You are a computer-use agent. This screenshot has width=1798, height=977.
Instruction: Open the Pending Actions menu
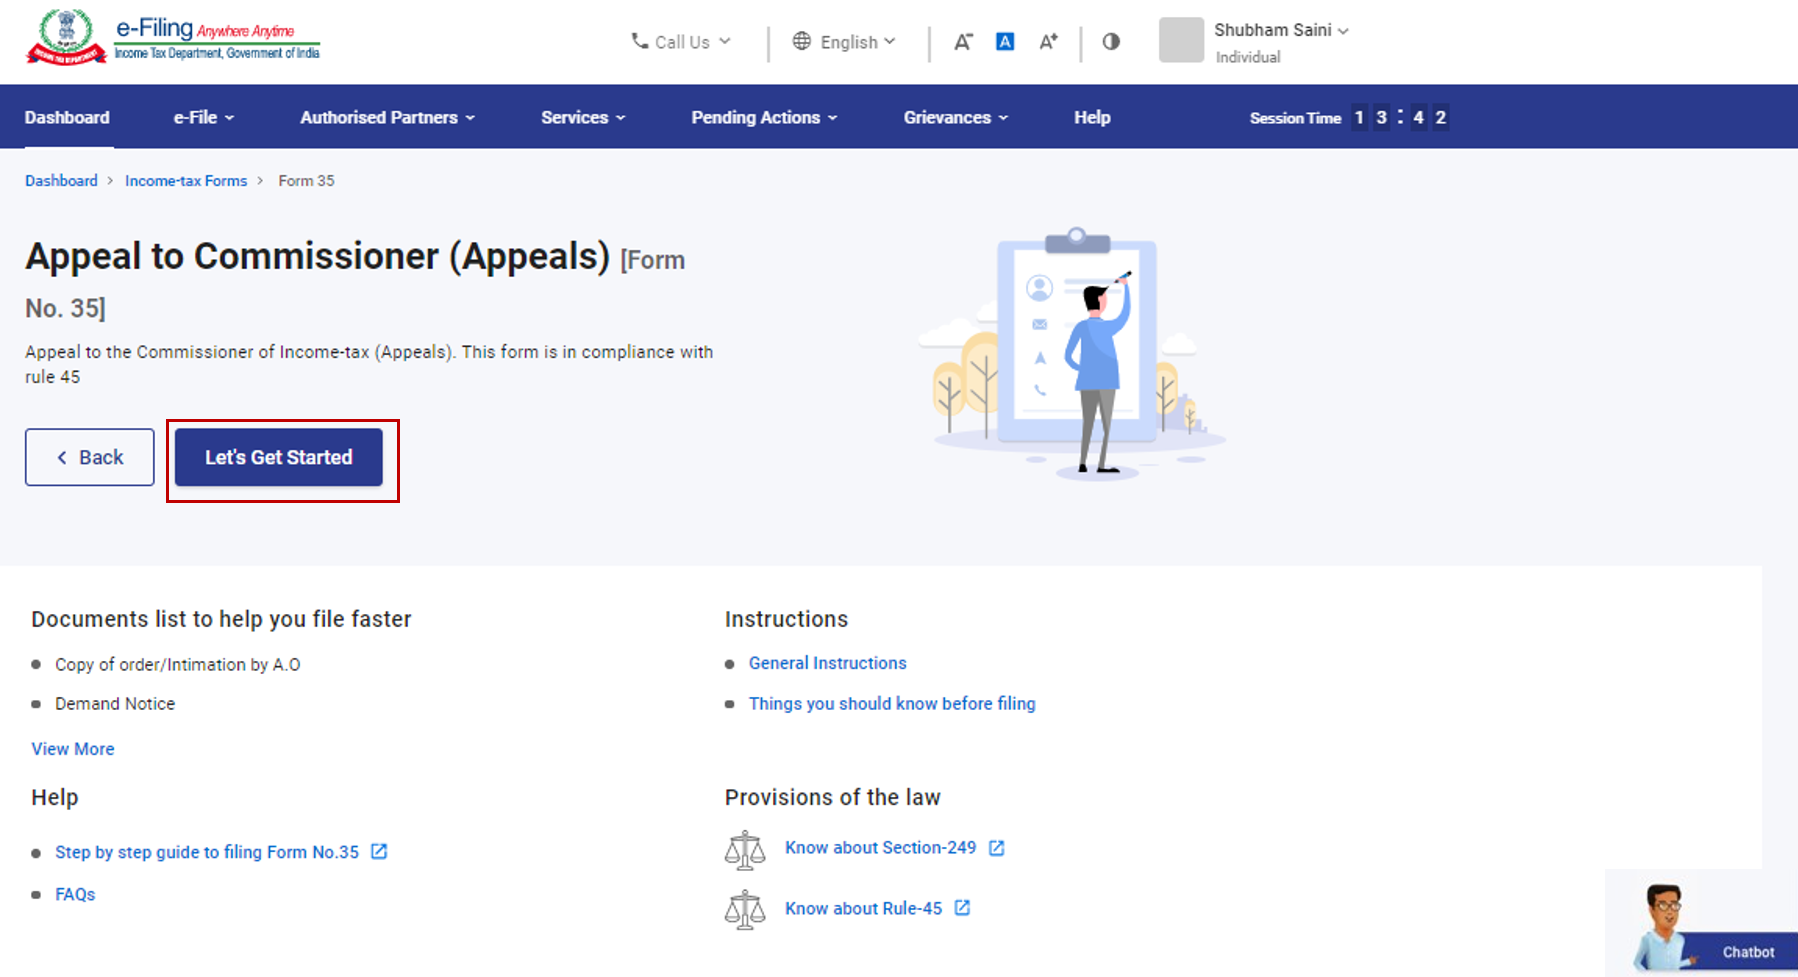tap(764, 117)
